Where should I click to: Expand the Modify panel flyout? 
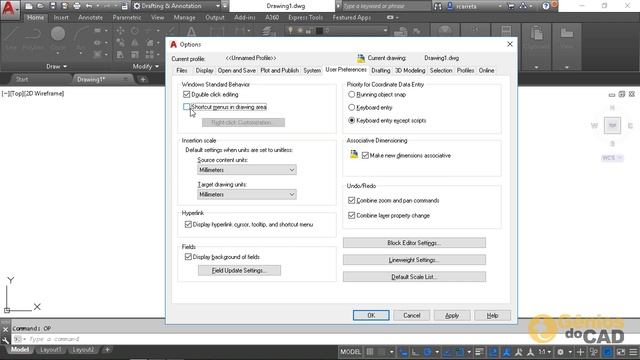(x=146, y=67)
